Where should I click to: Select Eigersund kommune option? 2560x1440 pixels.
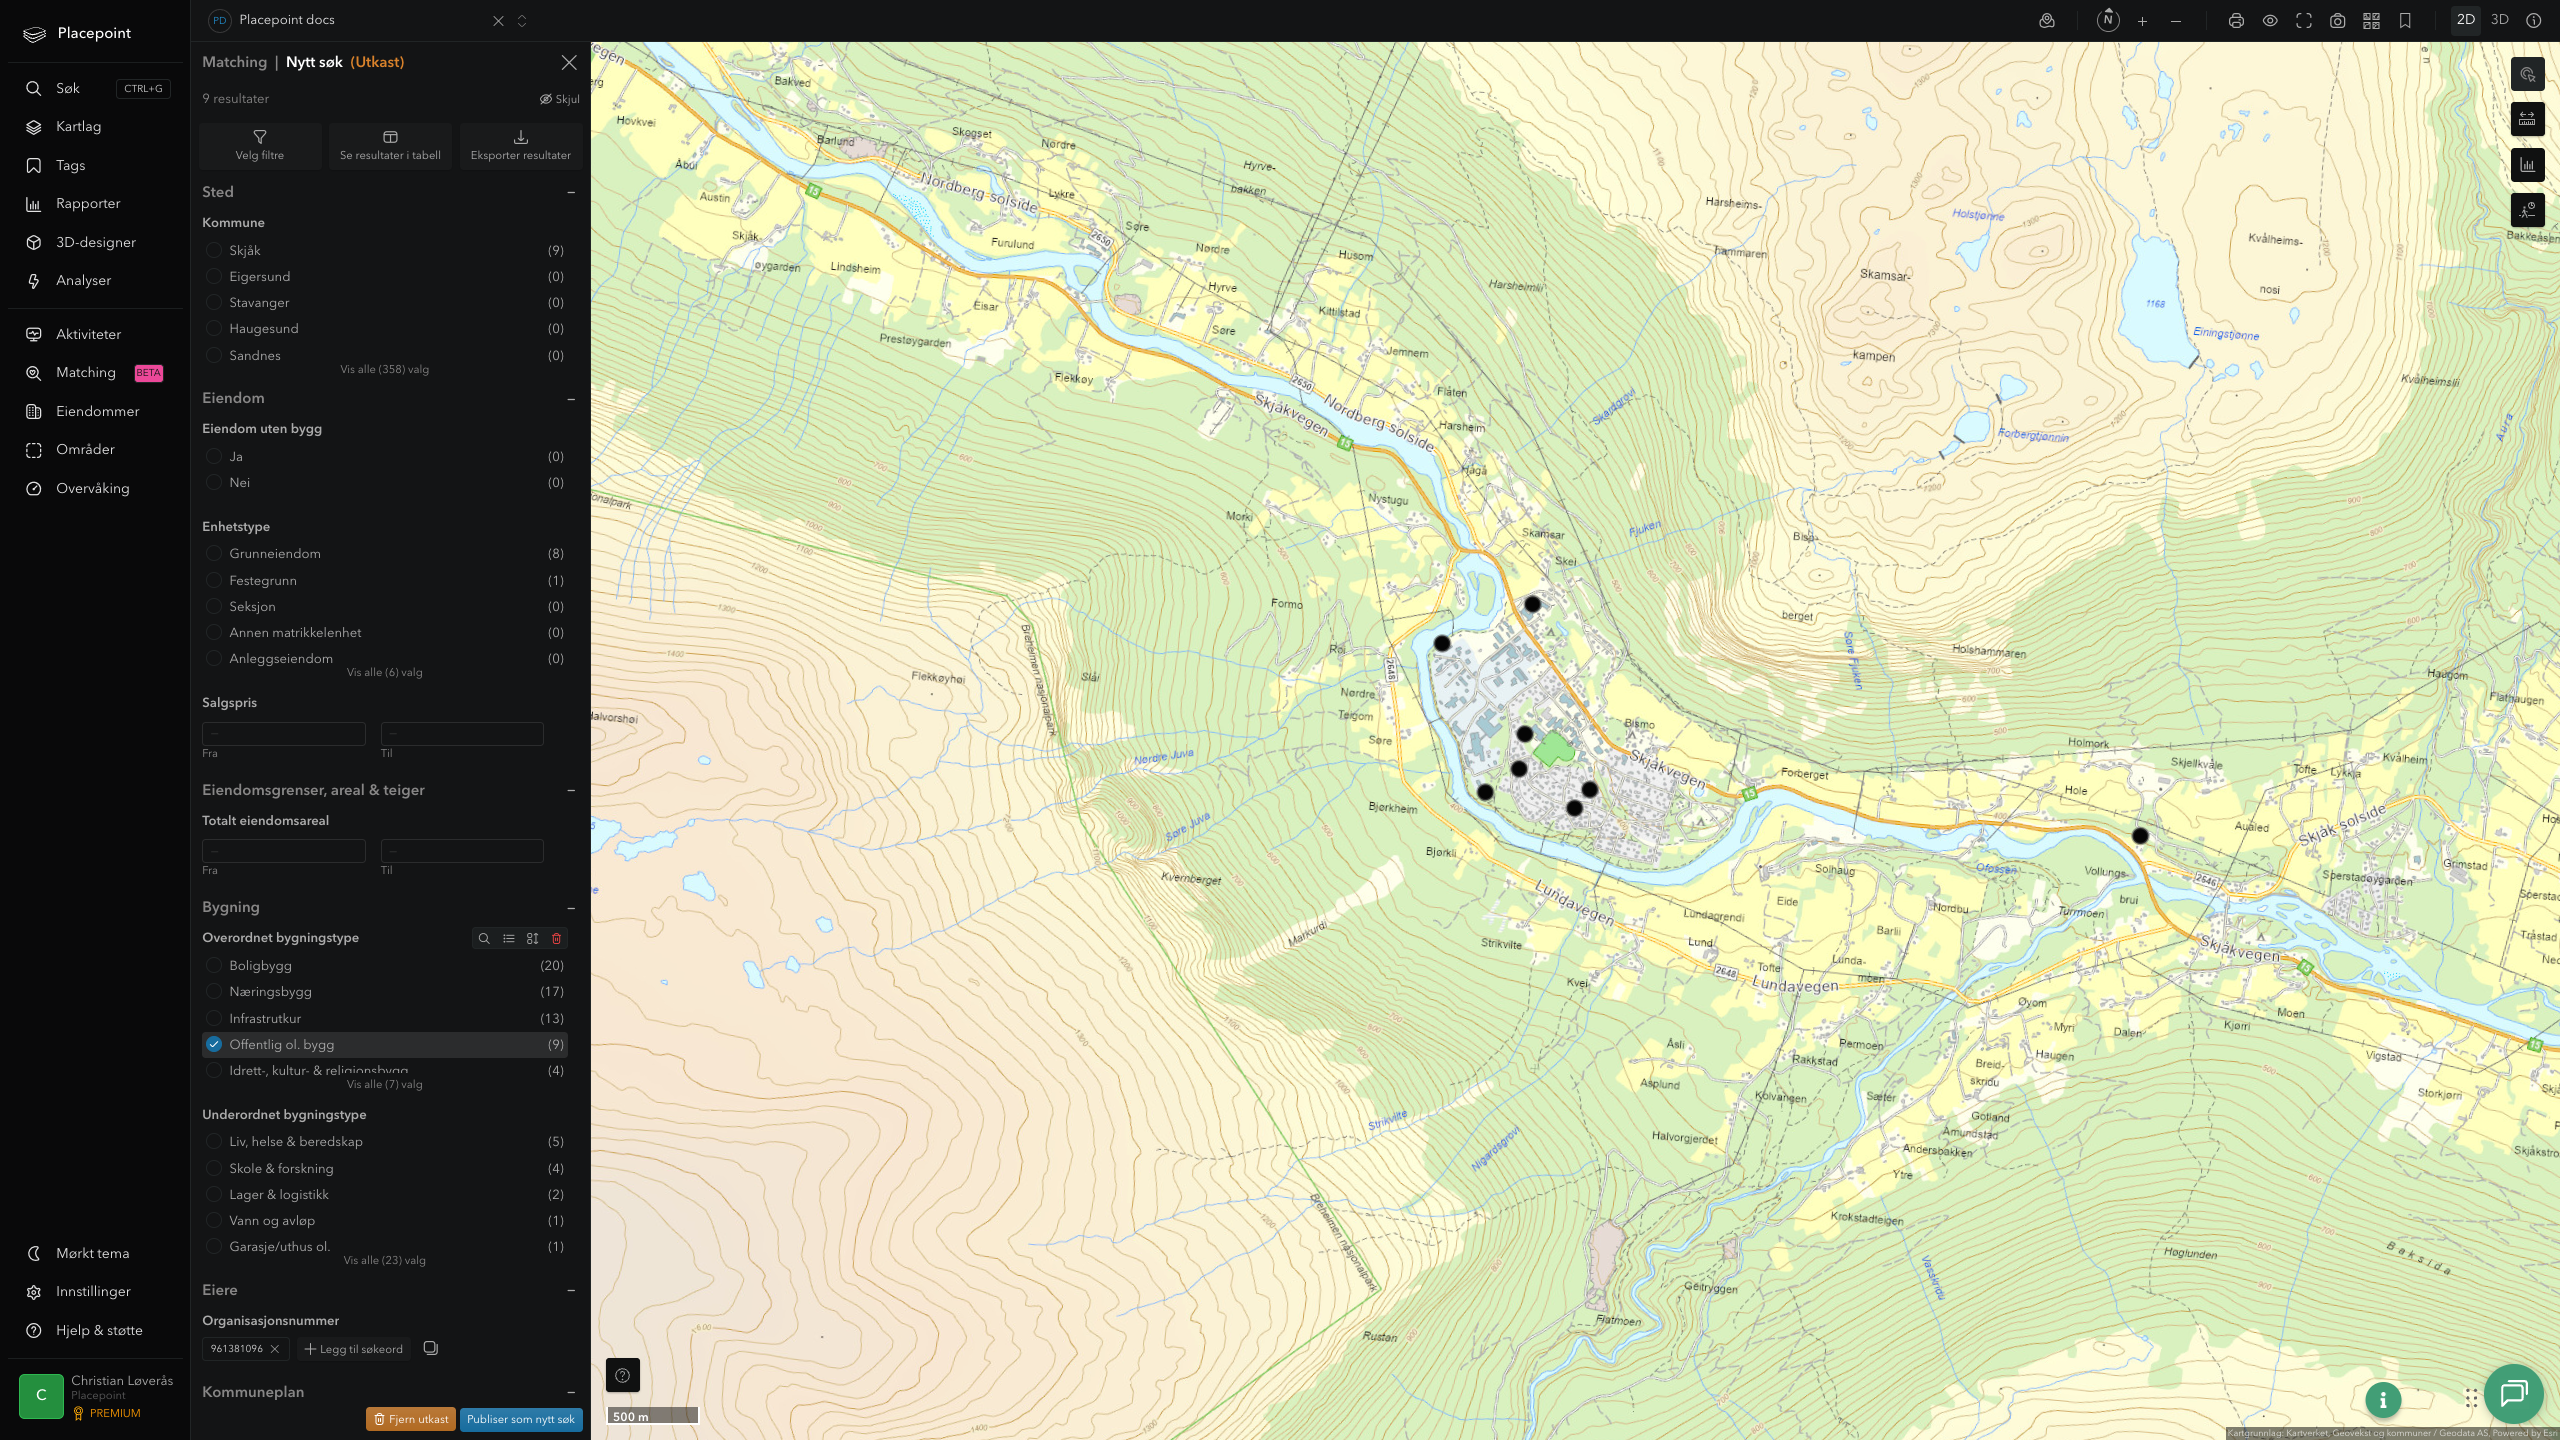pos(385,276)
